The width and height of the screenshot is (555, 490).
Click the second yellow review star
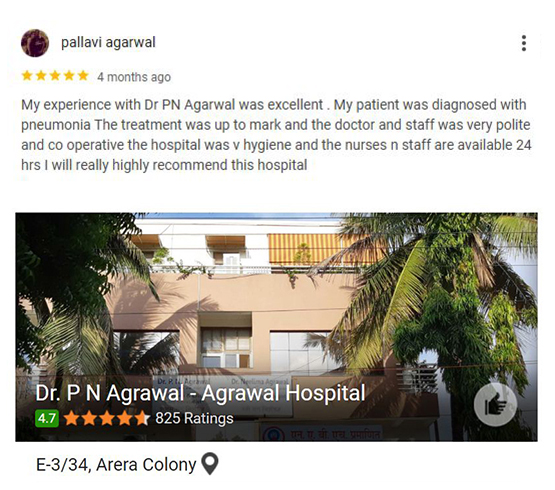[x=41, y=76]
